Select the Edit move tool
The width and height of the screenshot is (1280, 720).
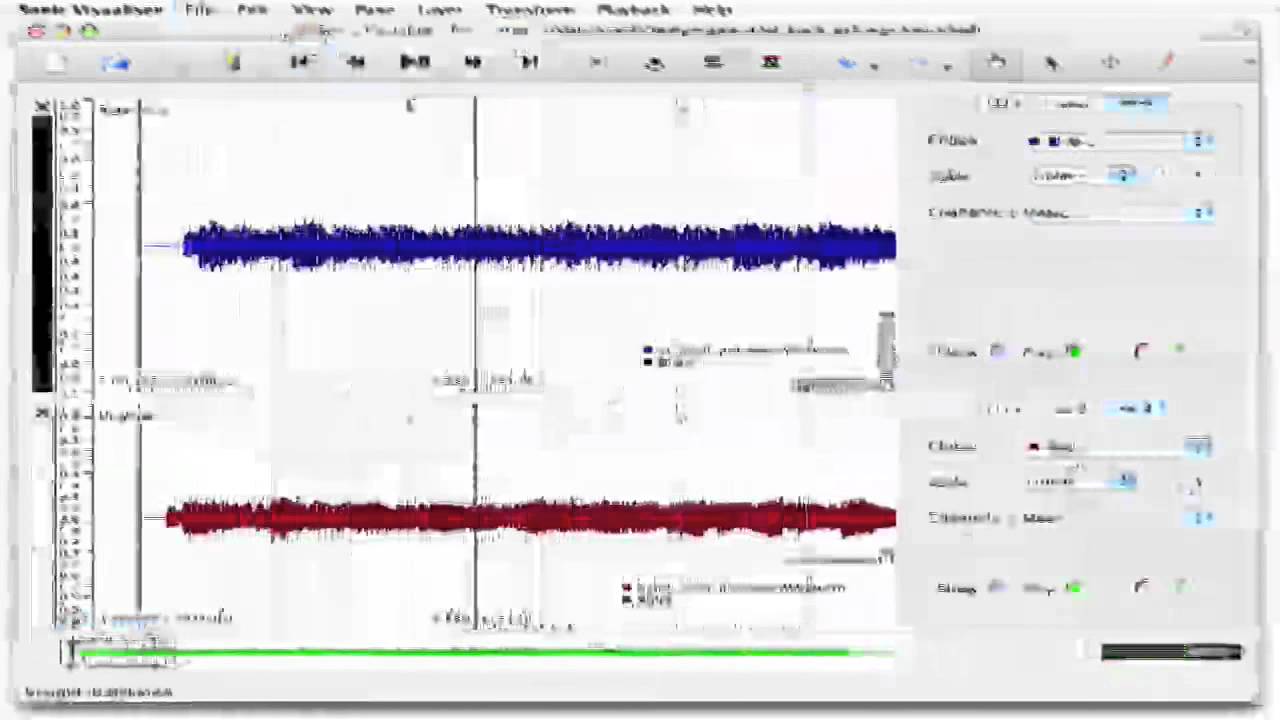[x=1110, y=62]
